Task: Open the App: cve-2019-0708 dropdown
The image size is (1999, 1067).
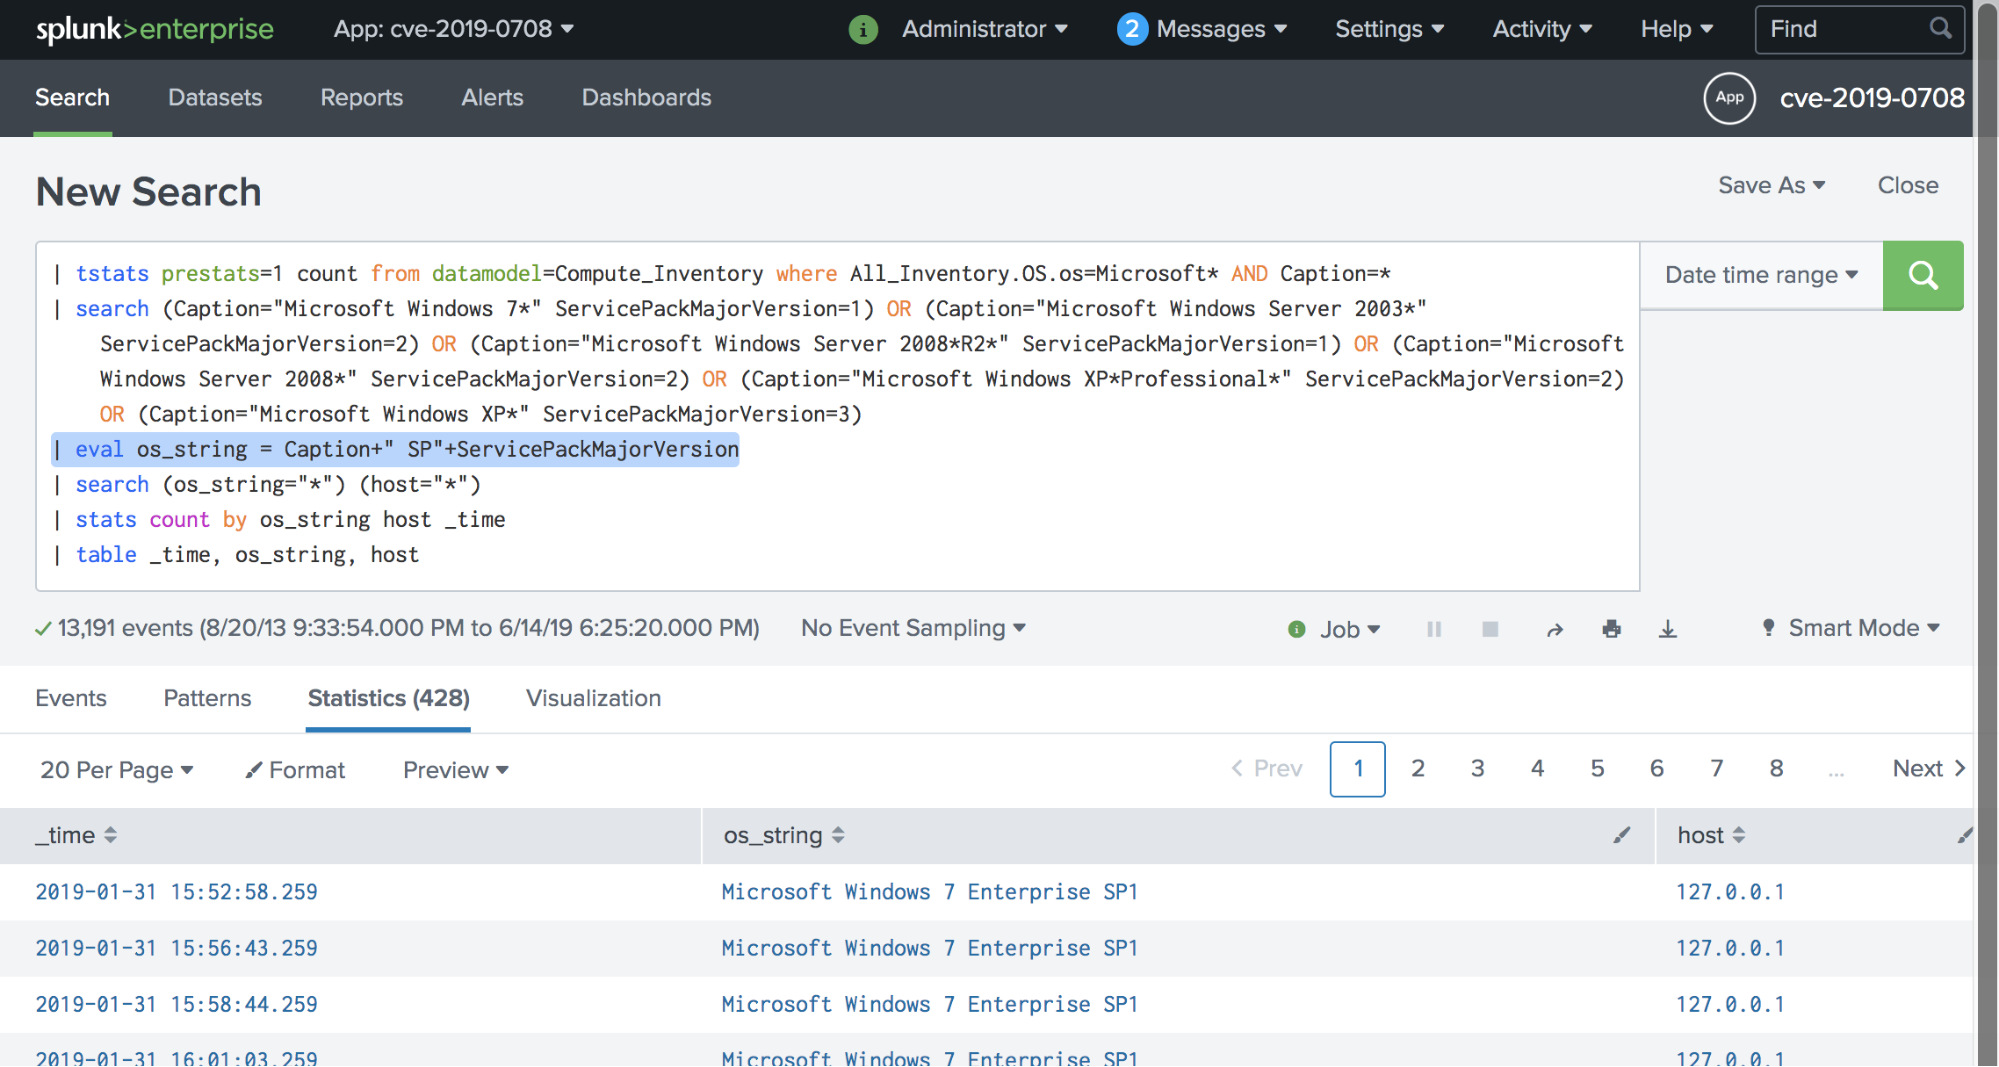Action: click(453, 29)
